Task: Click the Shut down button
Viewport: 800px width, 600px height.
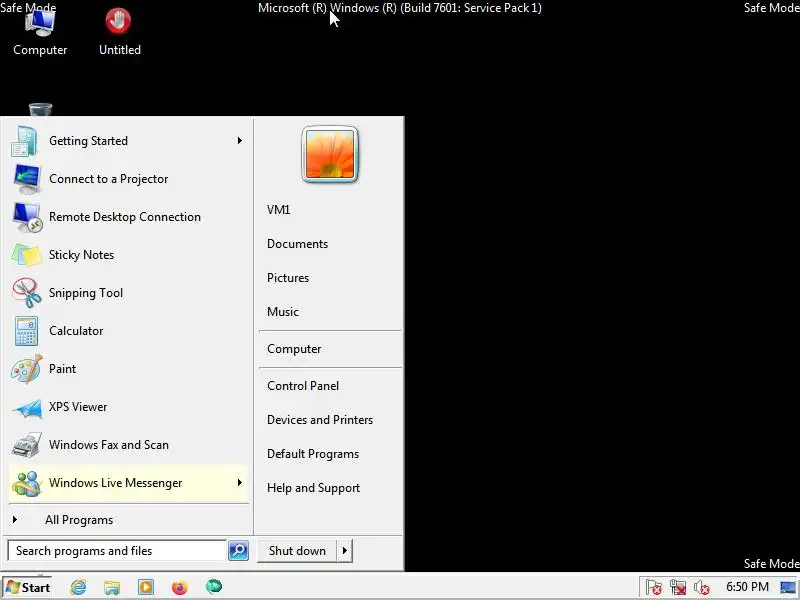Action: pyautogui.click(x=297, y=551)
